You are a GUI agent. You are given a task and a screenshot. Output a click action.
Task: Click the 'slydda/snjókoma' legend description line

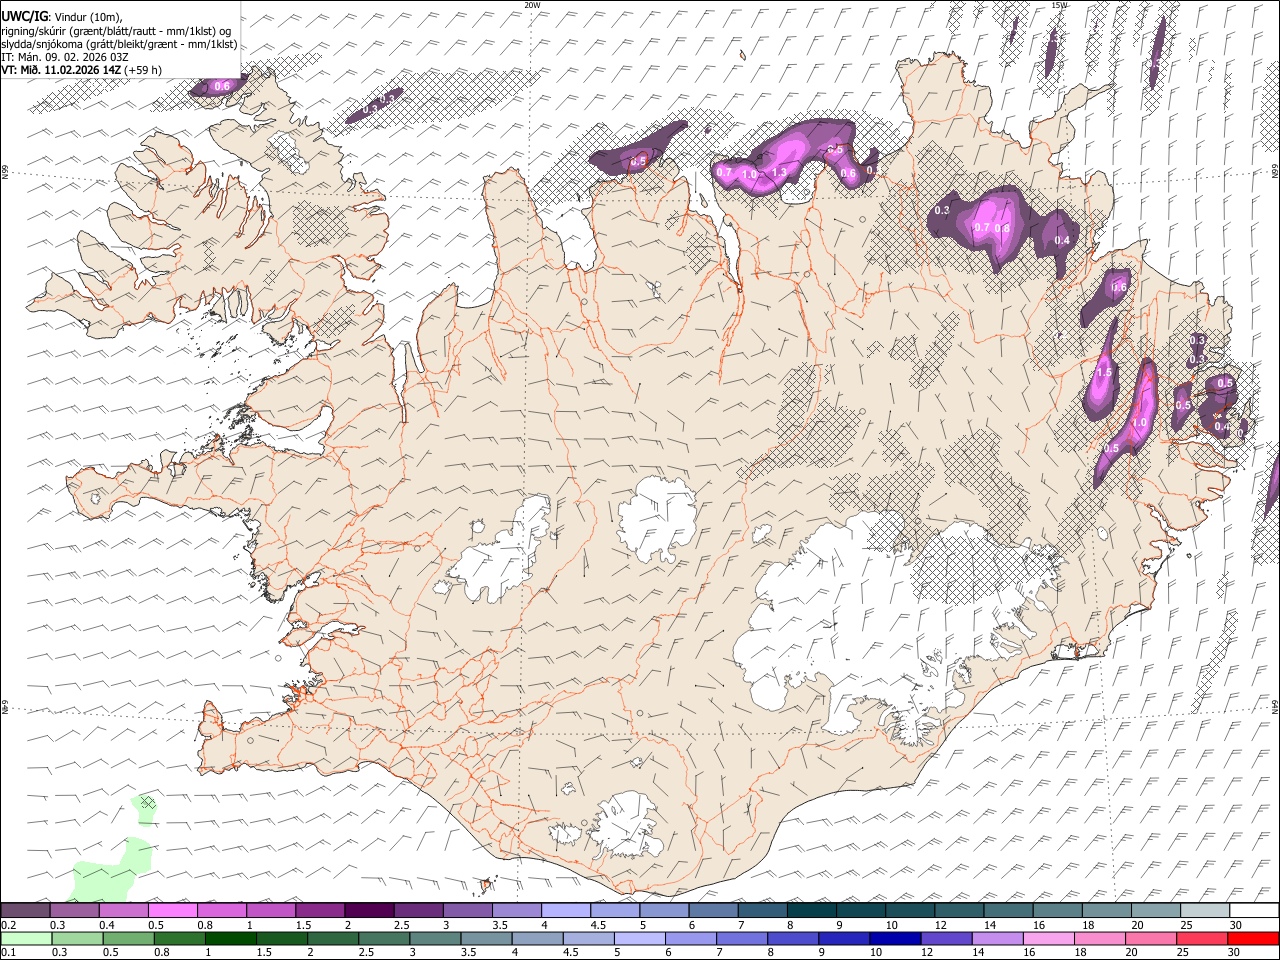[x=119, y=44]
